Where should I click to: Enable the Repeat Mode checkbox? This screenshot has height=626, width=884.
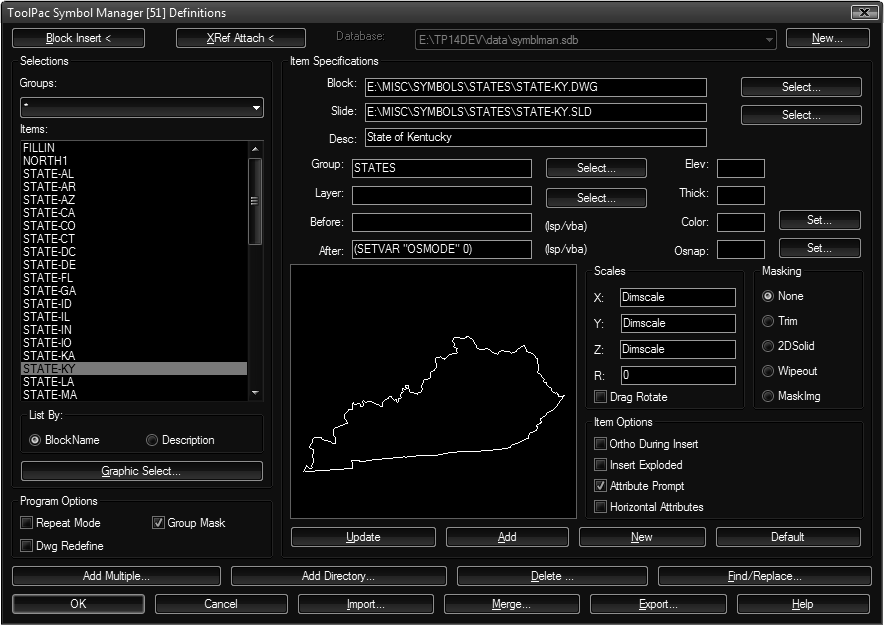click(x=26, y=523)
